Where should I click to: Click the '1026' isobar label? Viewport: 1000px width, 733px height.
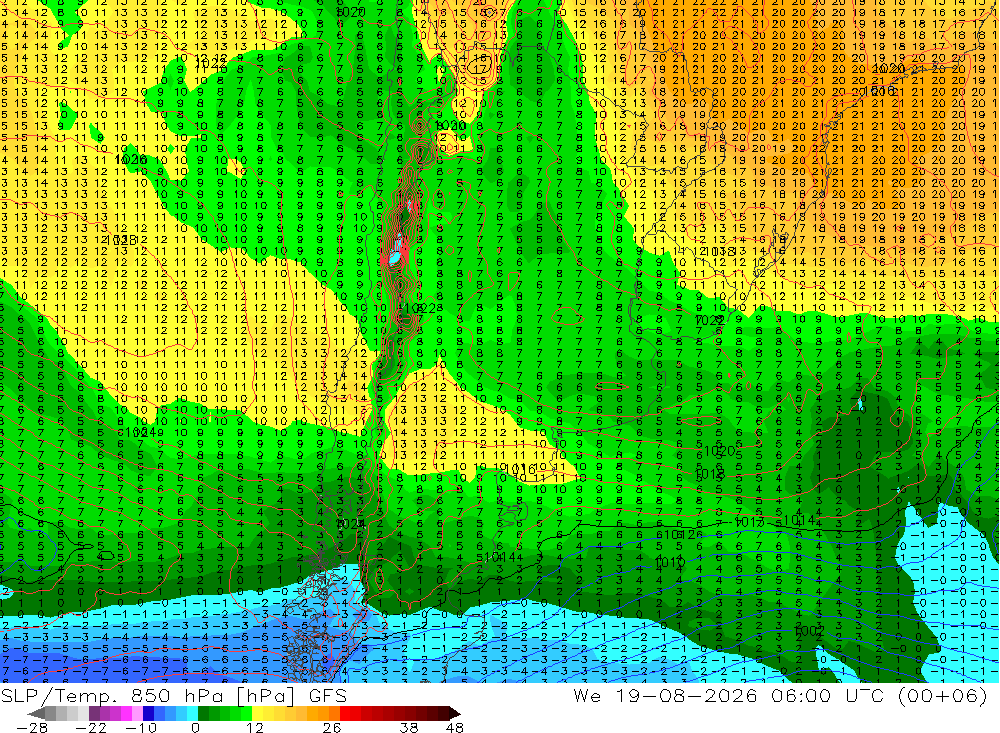click(131, 159)
